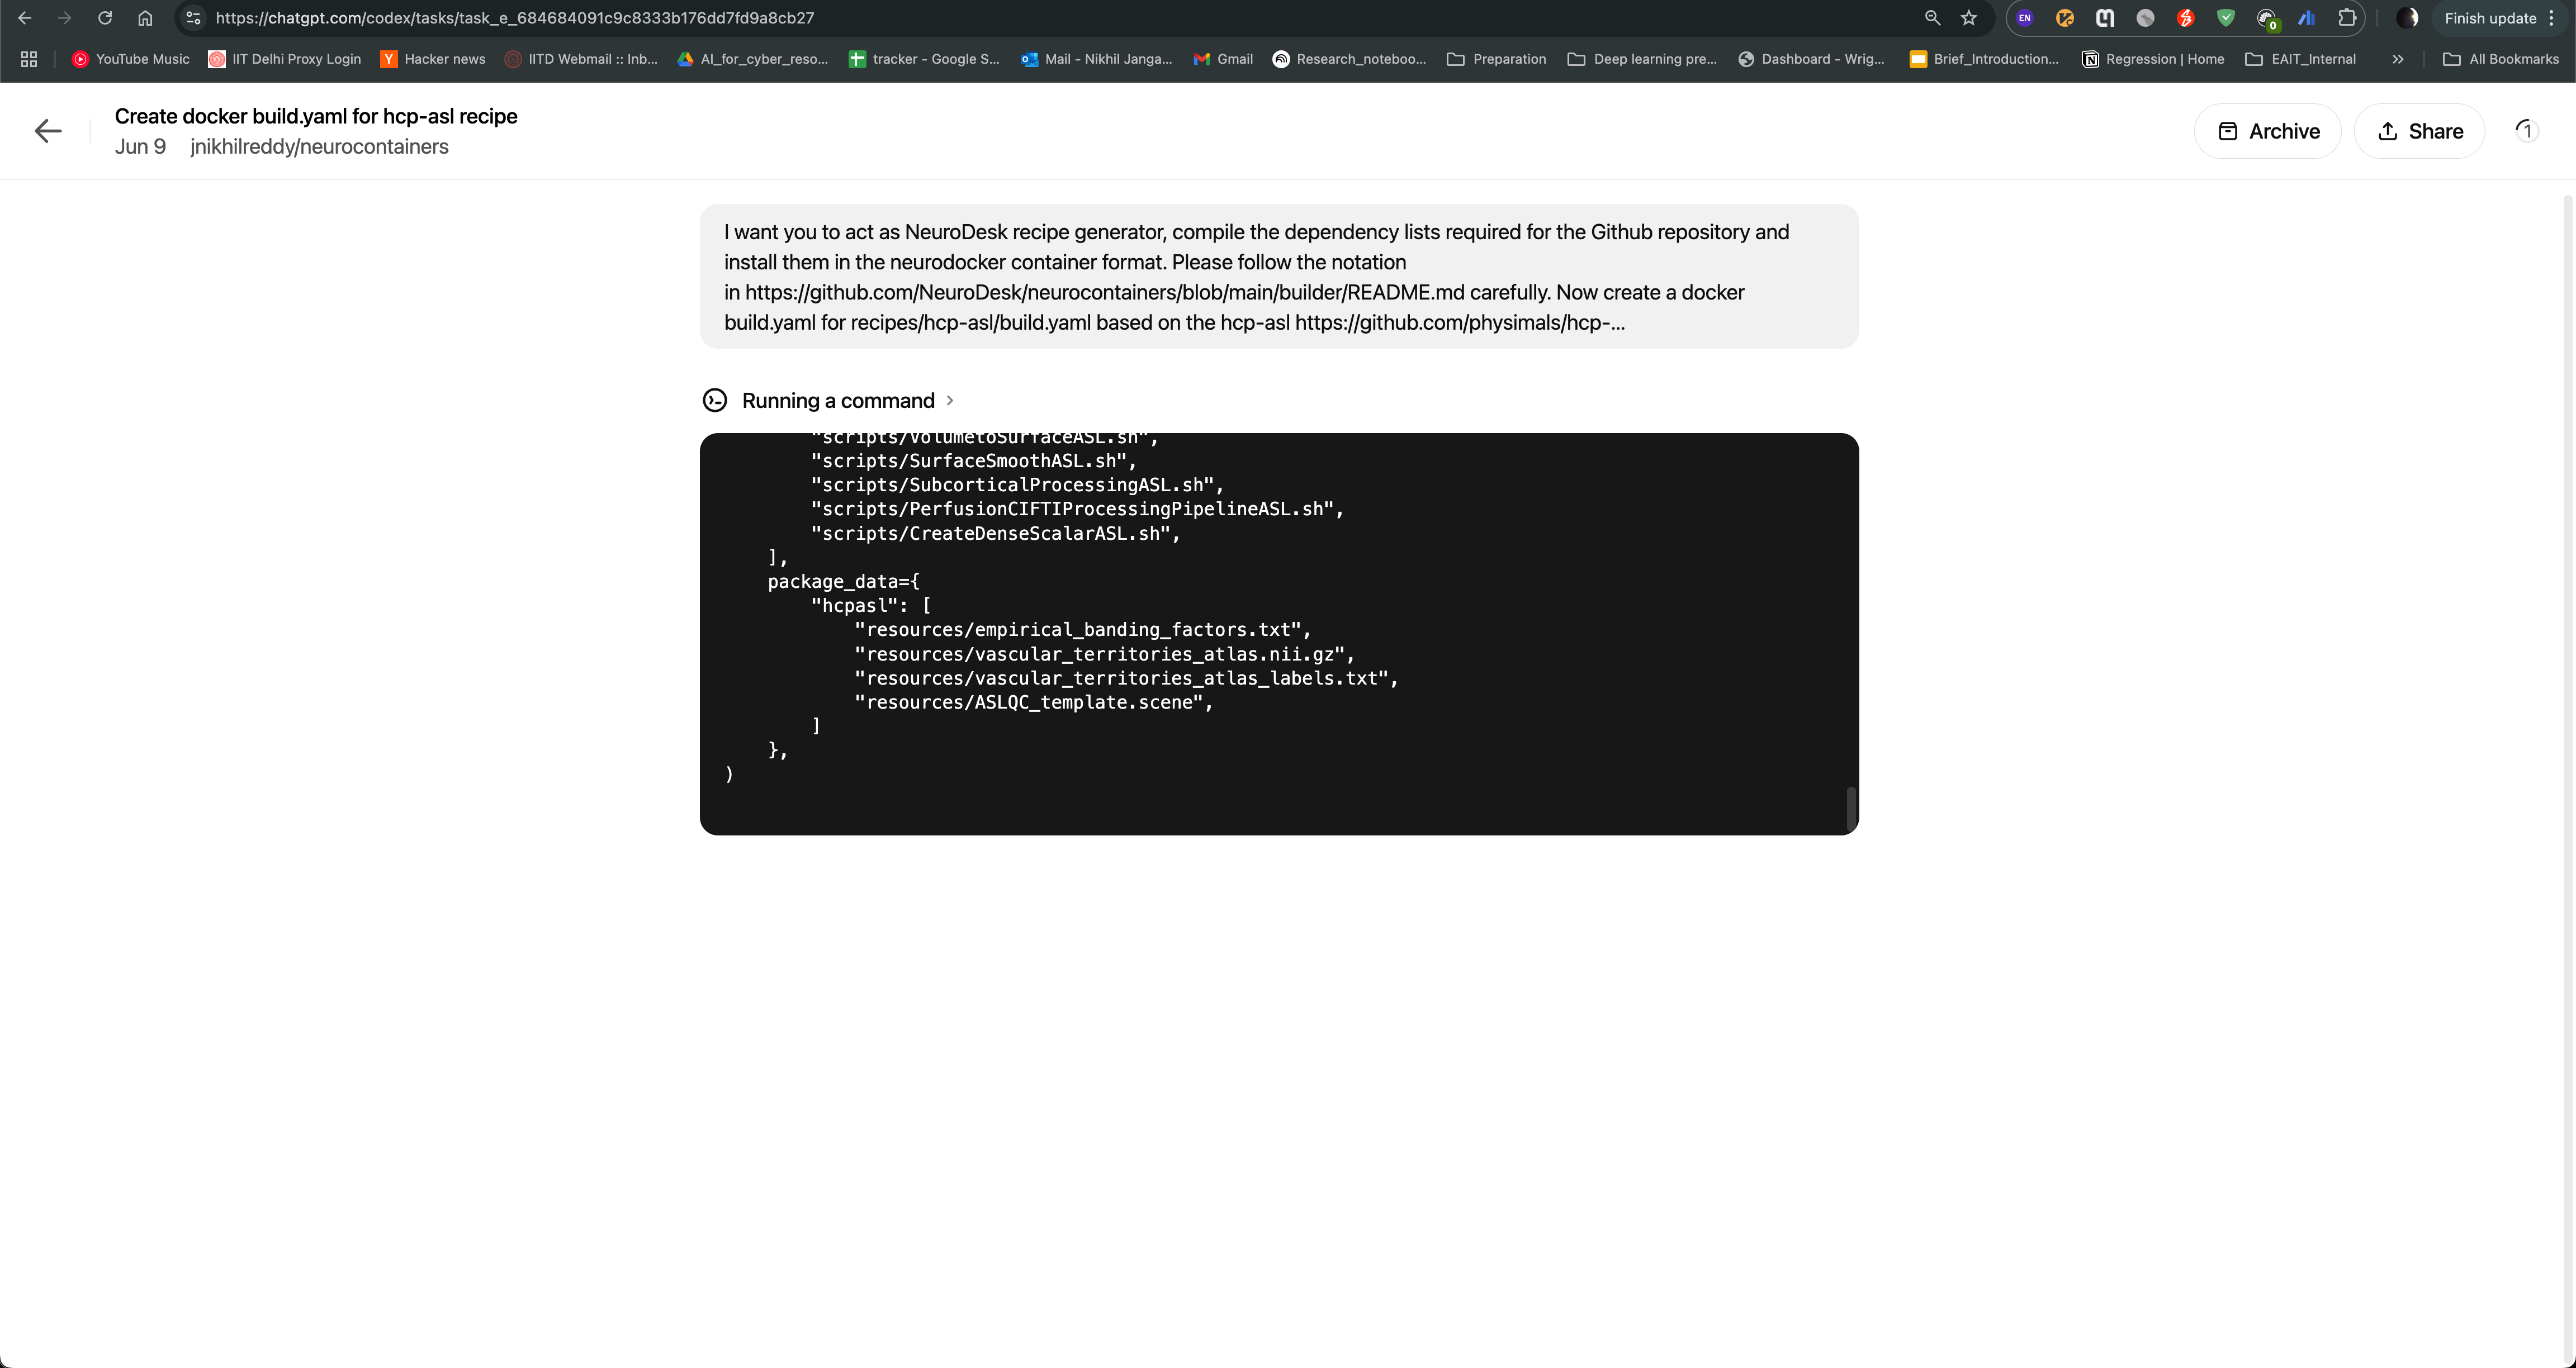Open the apps grid in bookmarks bar
The image size is (2576, 1368).
click(29, 59)
